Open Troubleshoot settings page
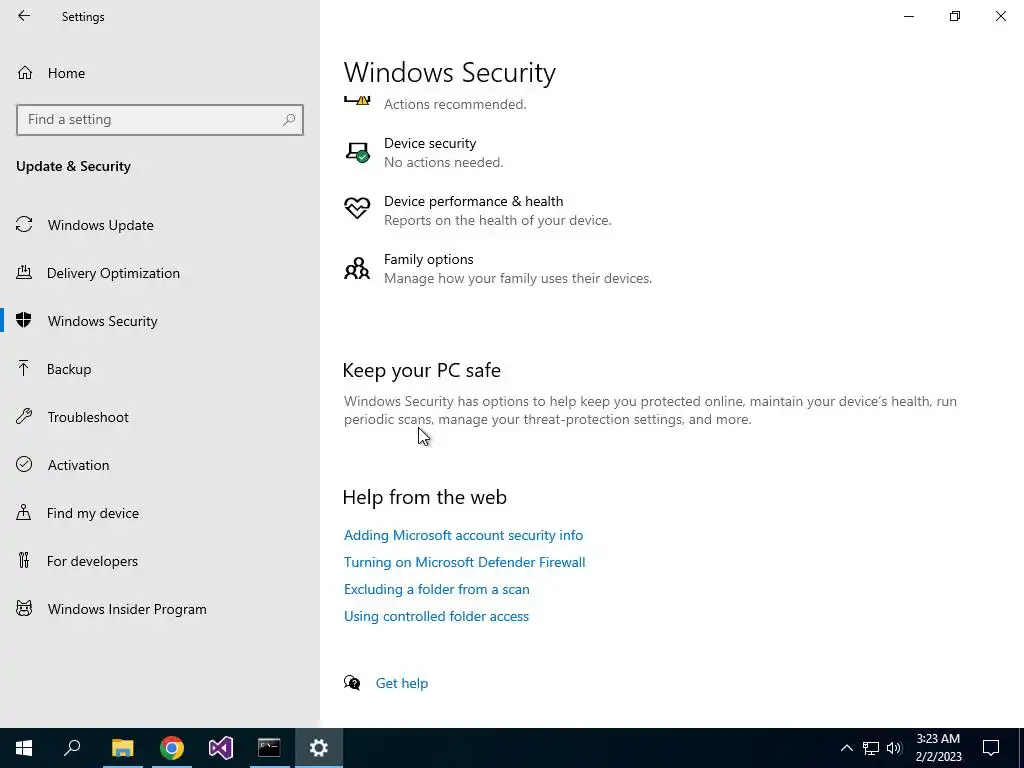Viewport: 1024px width, 768px height. [88, 417]
